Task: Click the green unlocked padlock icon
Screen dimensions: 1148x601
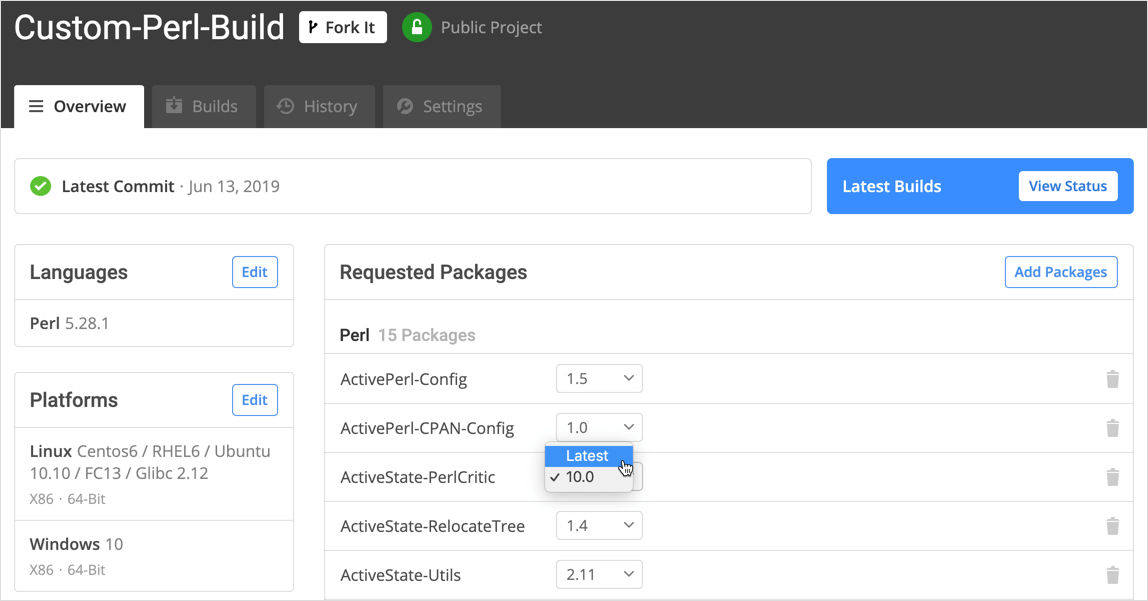Action: [x=417, y=28]
